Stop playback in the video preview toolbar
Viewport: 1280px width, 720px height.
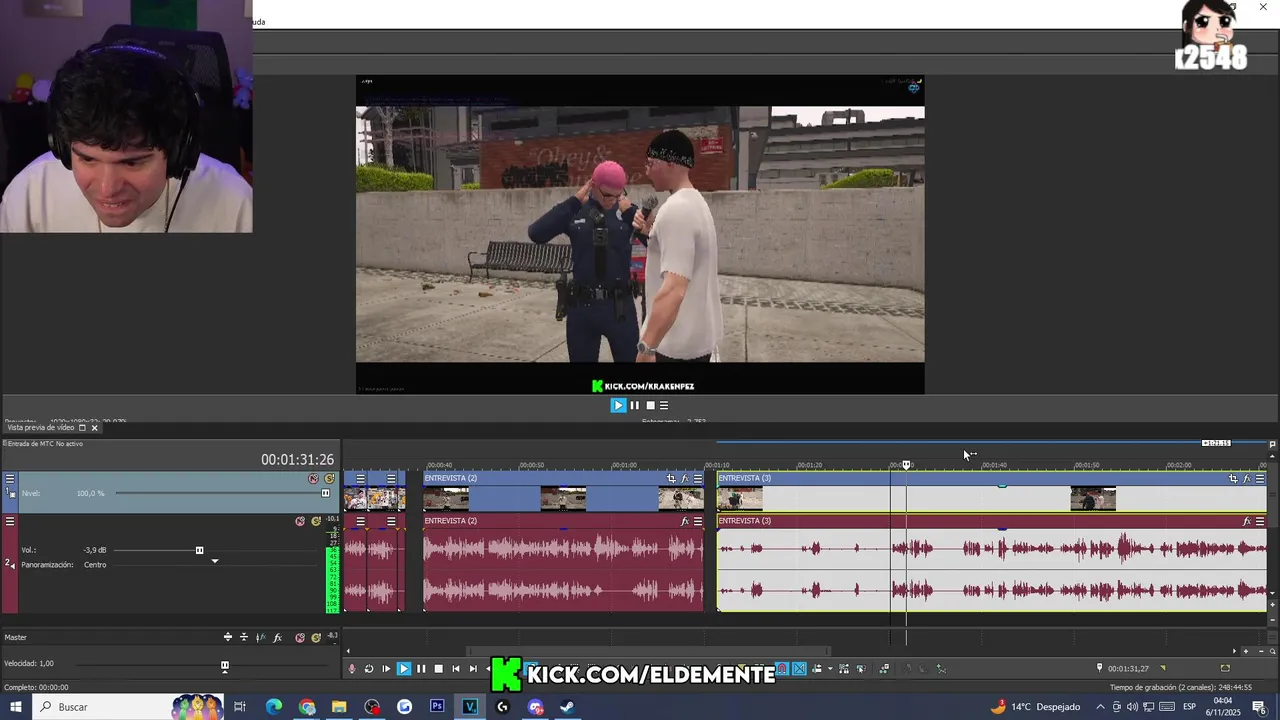(x=650, y=405)
